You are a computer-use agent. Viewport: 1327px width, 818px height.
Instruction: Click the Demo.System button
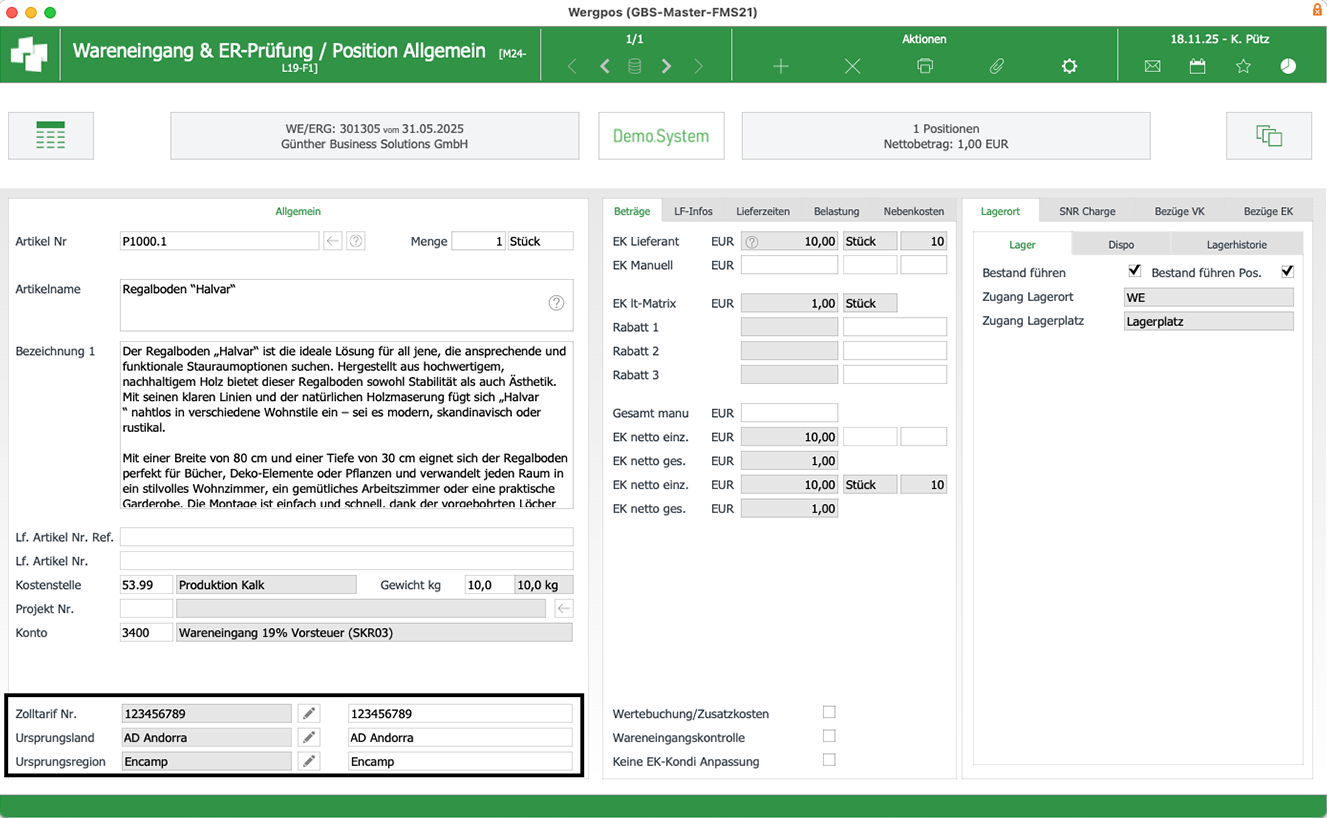pyautogui.click(x=661, y=136)
